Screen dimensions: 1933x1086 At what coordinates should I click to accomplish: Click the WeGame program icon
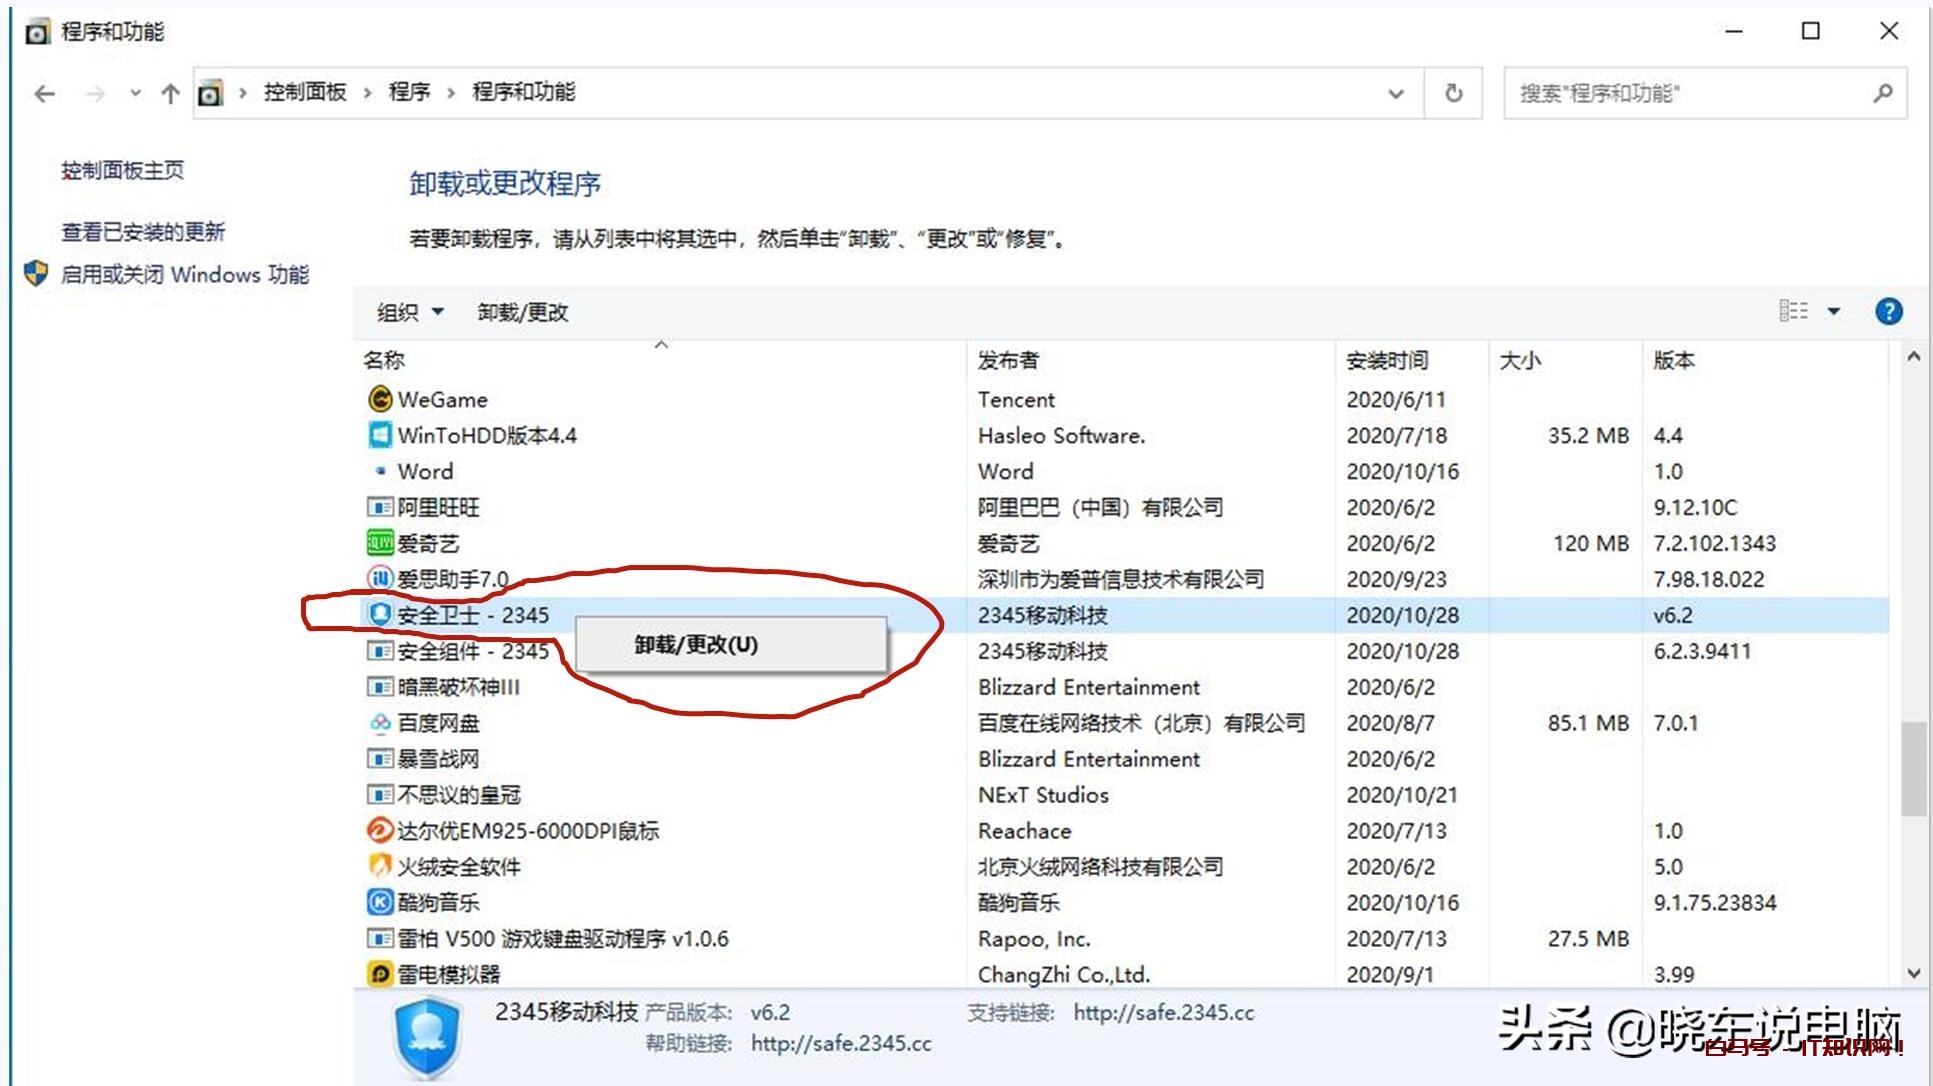click(x=380, y=399)
